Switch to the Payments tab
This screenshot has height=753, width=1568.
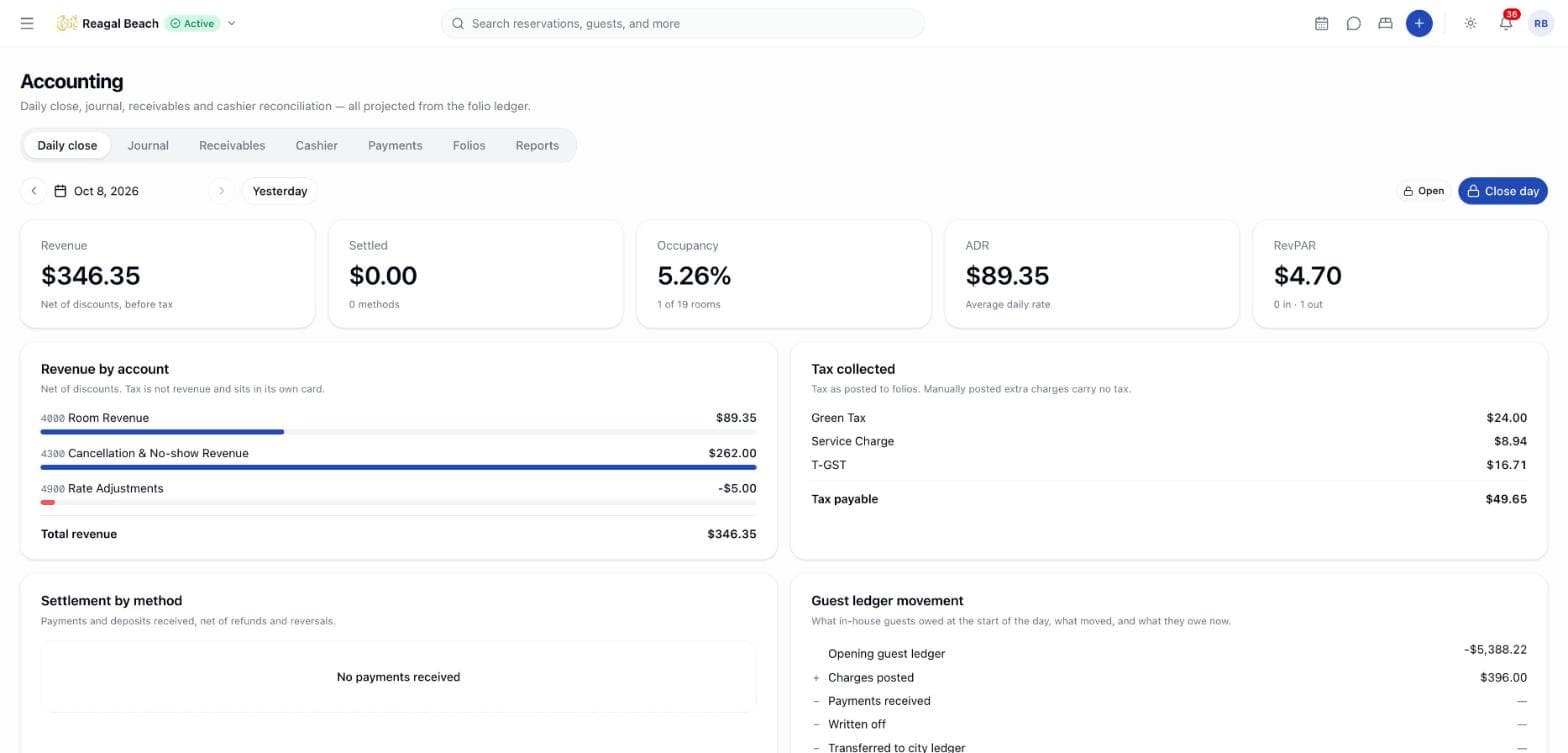(x=395, y=145)
